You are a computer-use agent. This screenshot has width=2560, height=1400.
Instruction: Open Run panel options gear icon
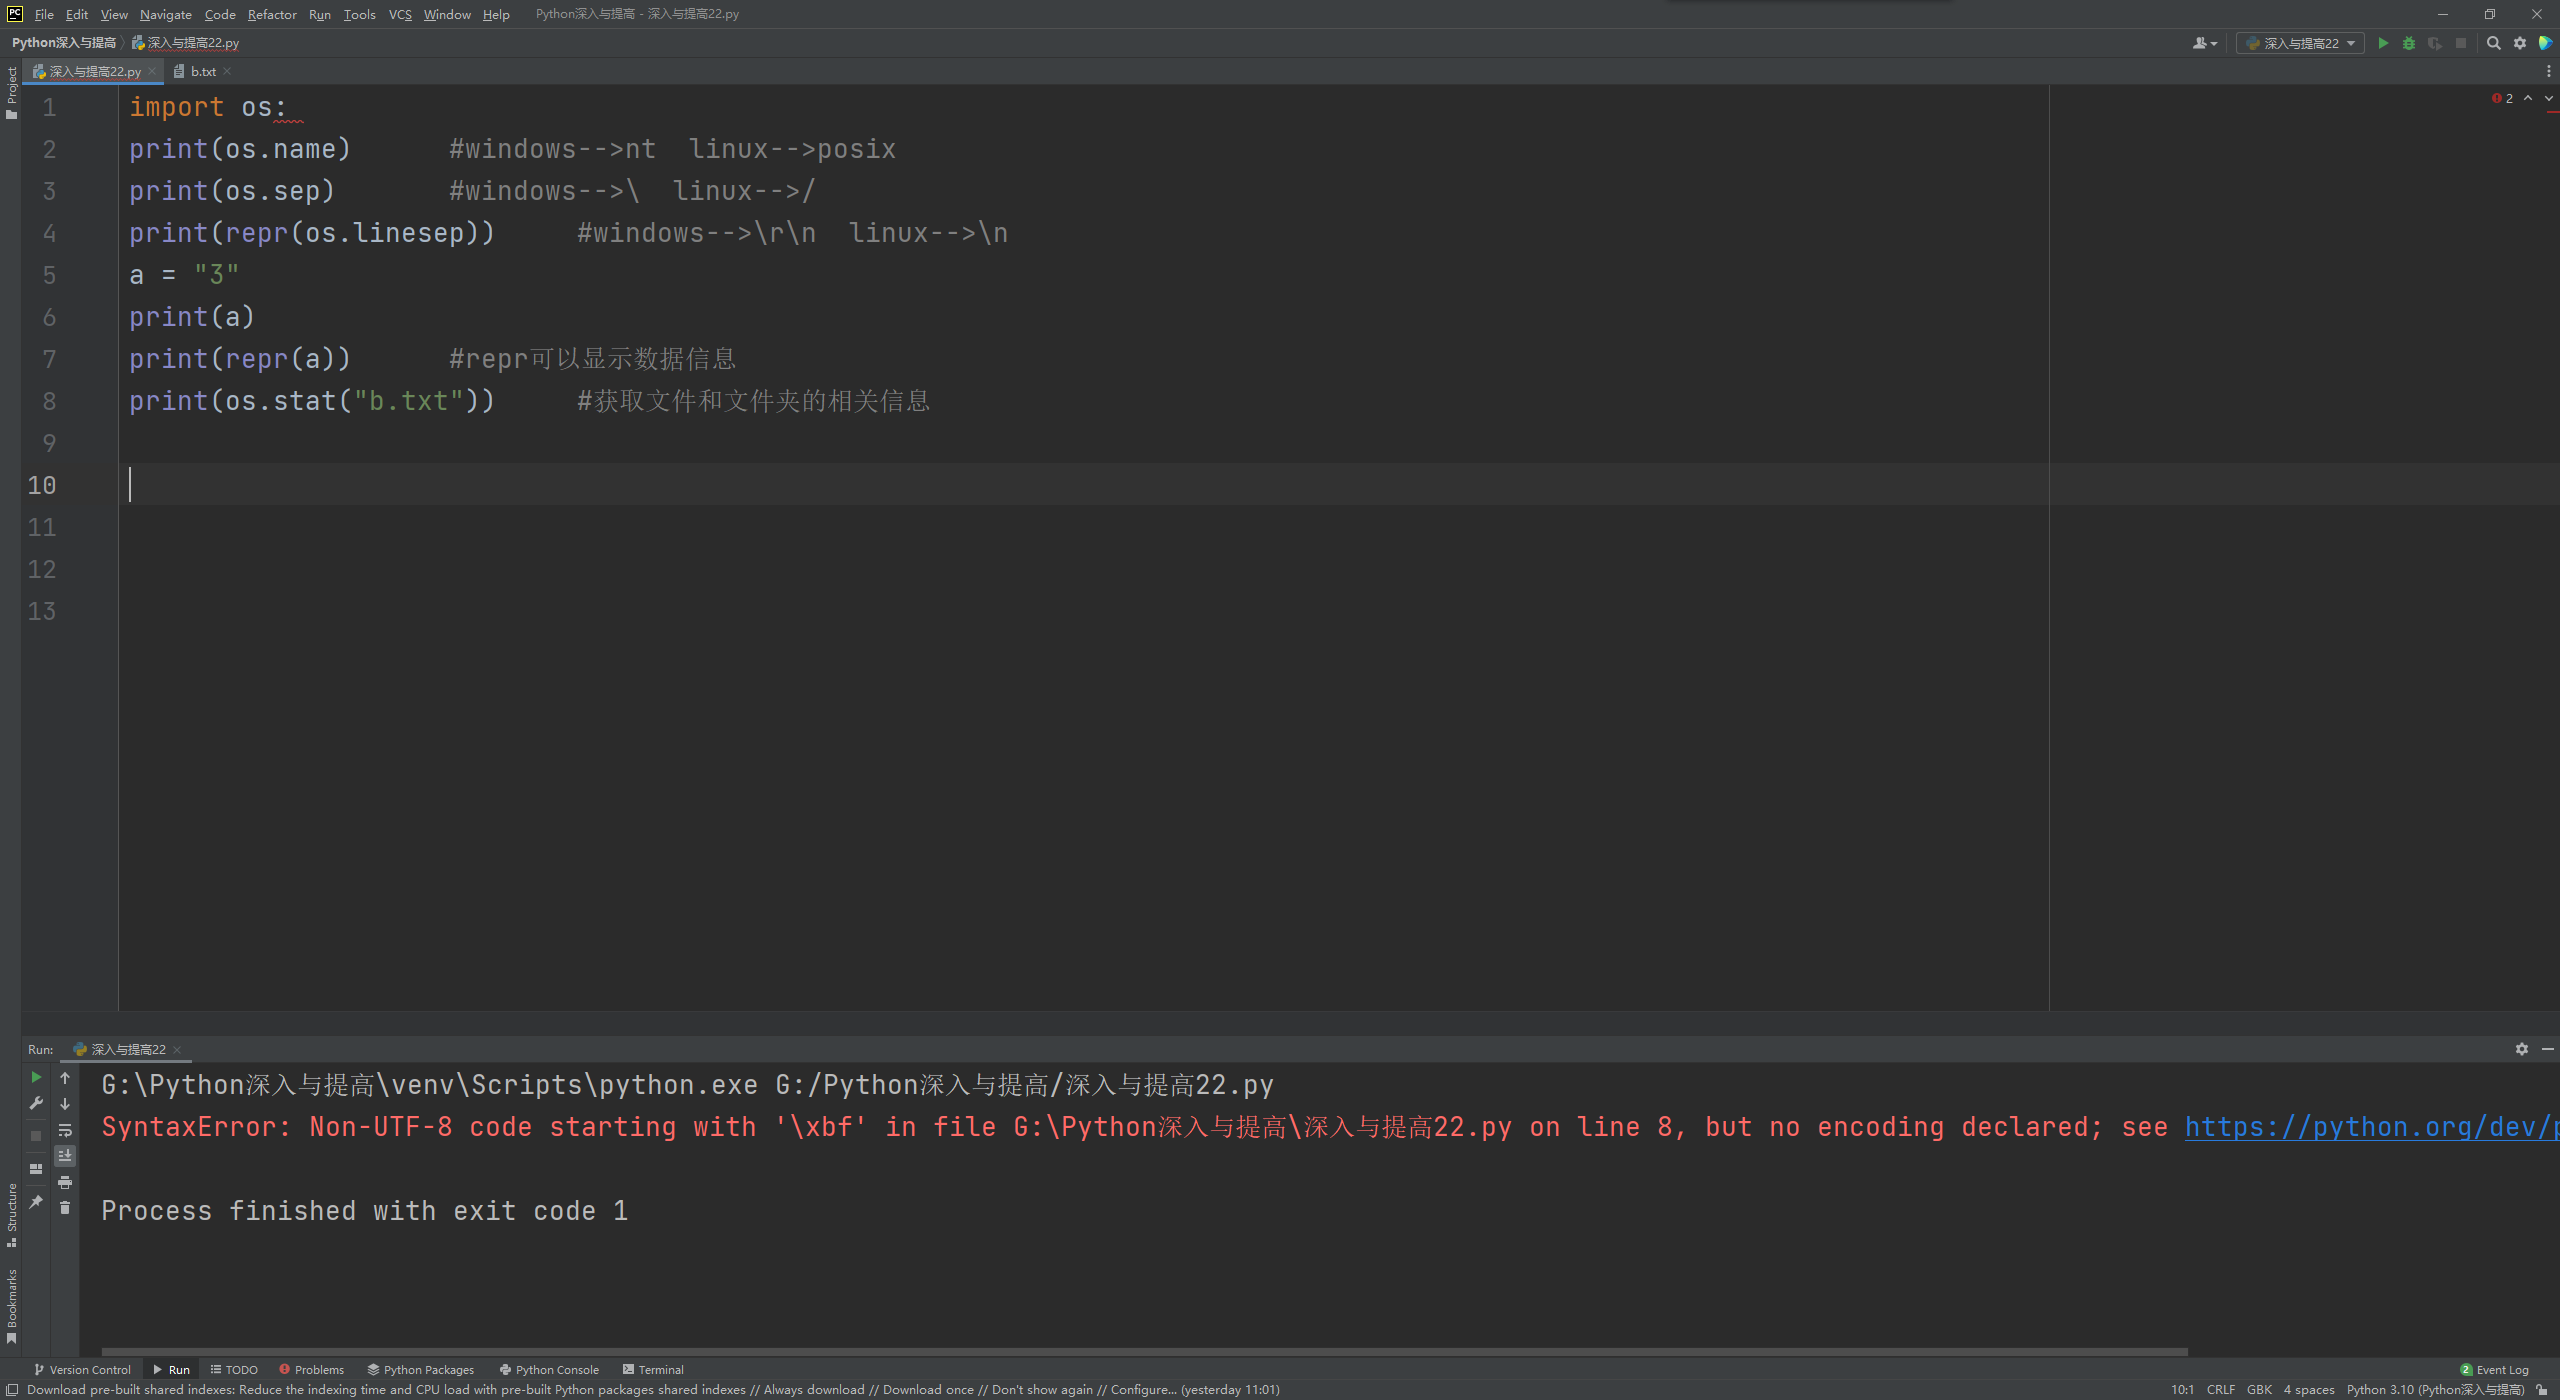(x=2522, y=1049)
